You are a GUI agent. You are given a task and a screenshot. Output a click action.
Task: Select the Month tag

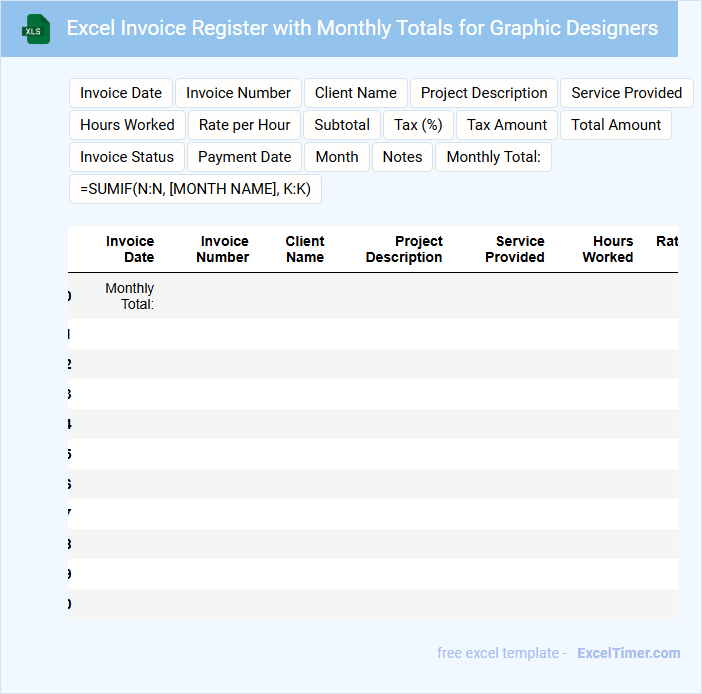coord(337,157)
